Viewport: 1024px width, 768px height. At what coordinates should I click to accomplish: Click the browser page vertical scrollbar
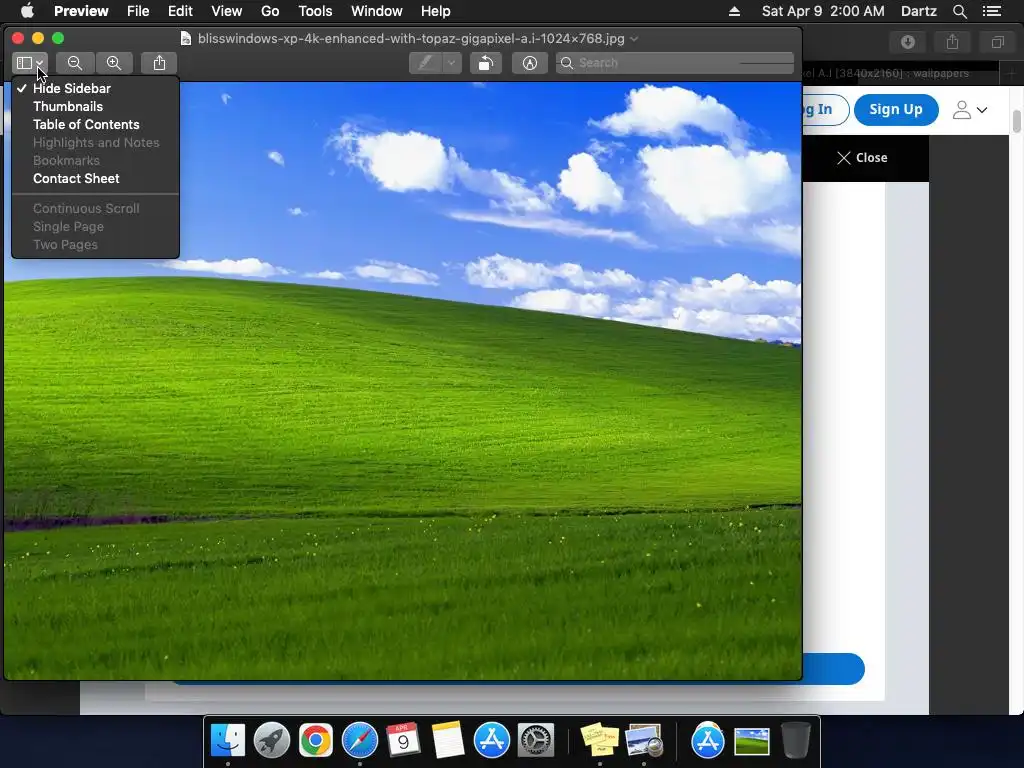pyautogui.click(x=1017, y=121)
